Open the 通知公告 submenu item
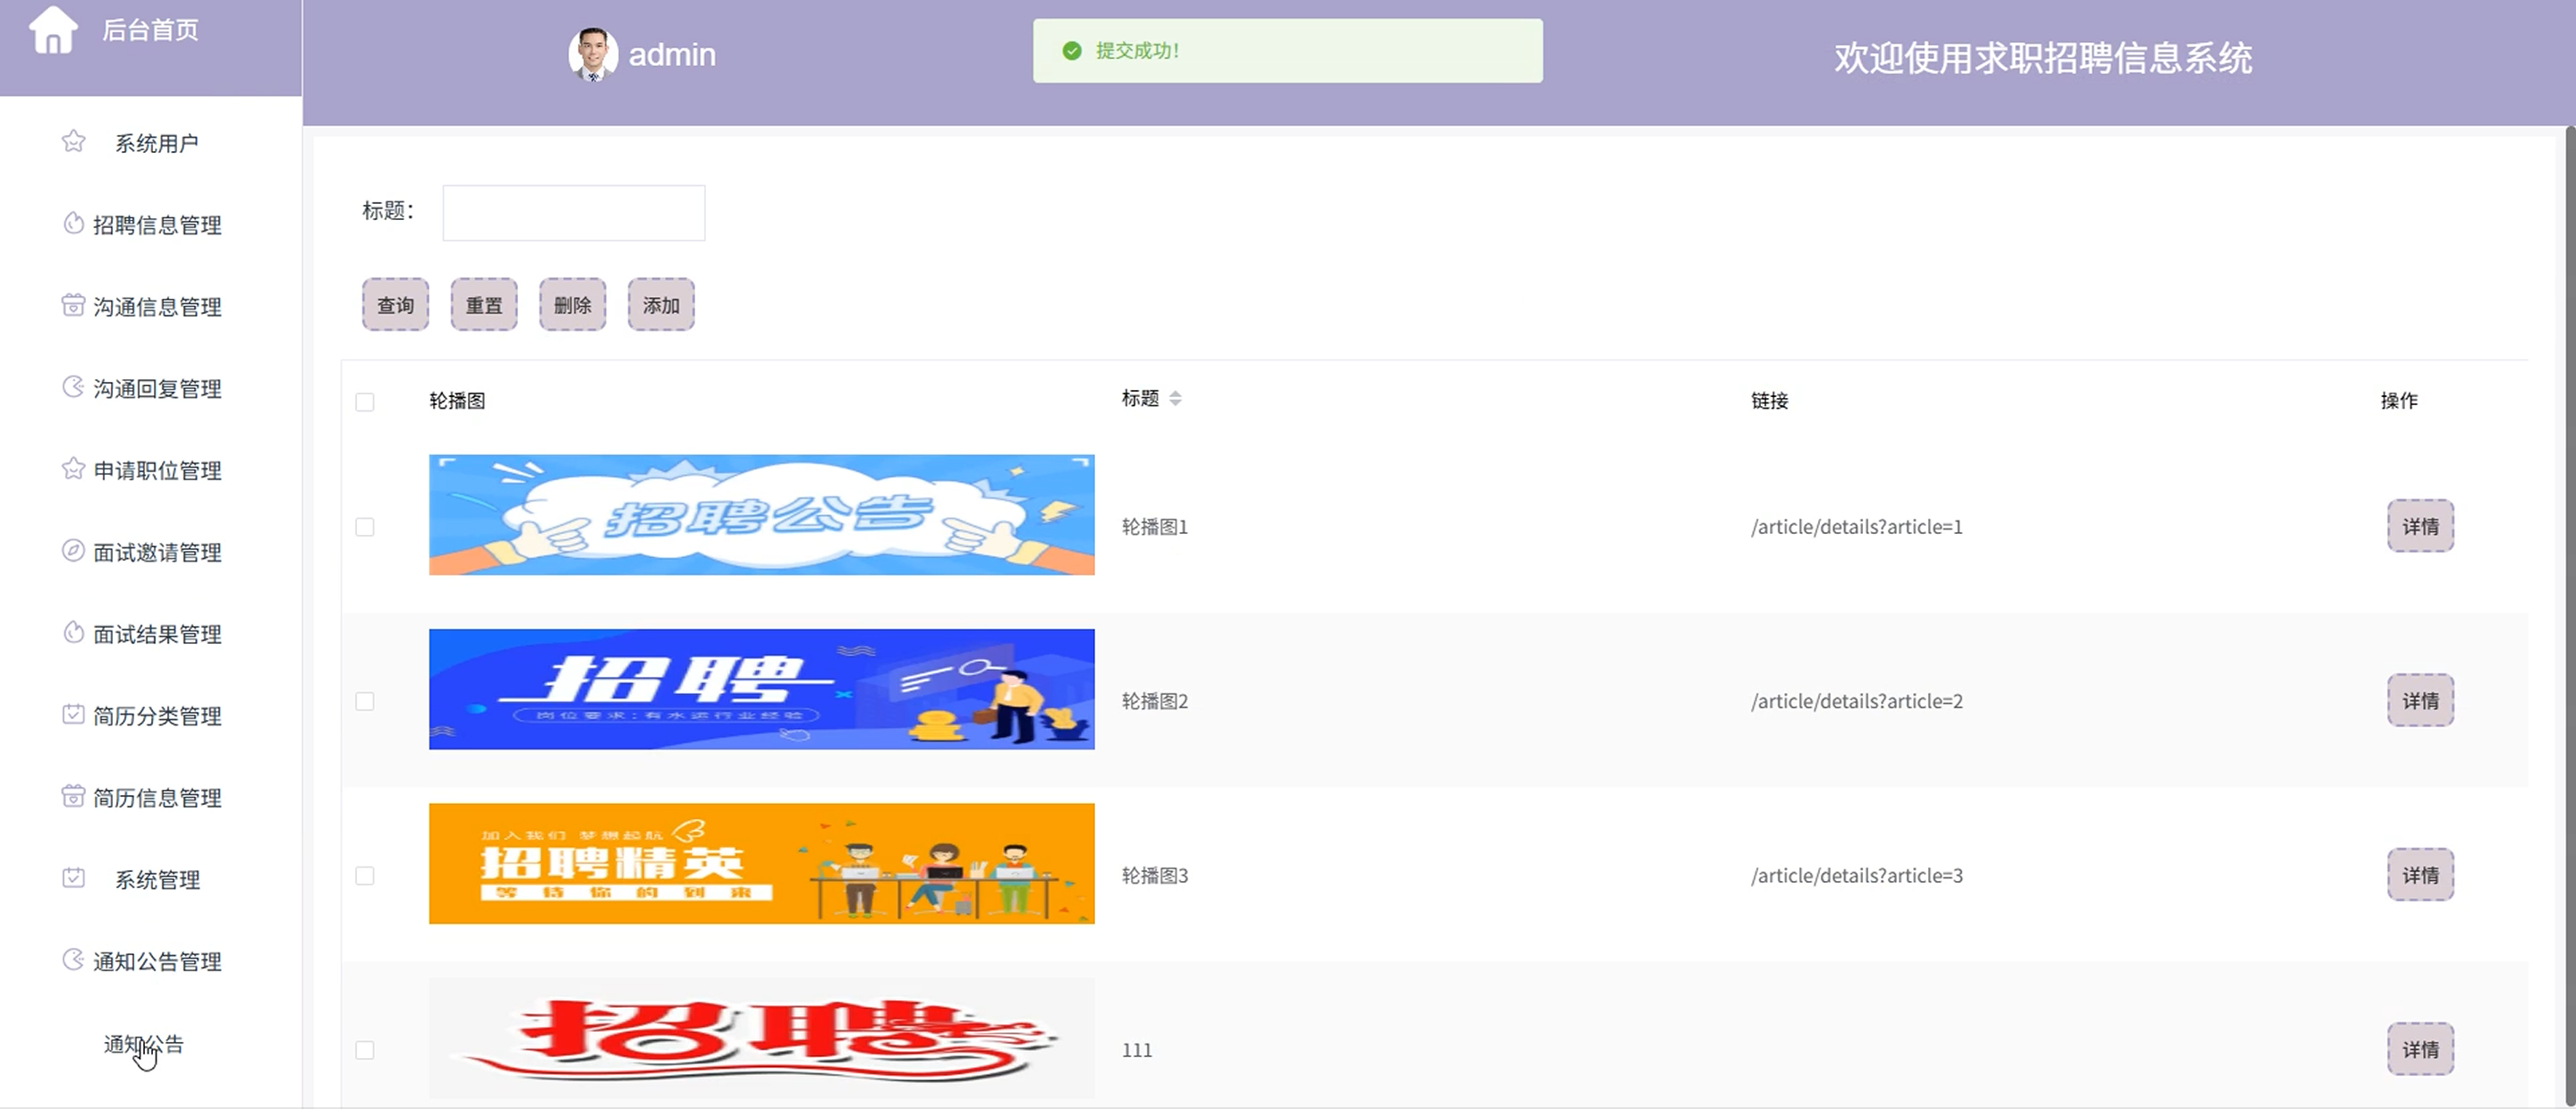The height and width of the screenshot is (1109, 2576). click(144, 1044)
